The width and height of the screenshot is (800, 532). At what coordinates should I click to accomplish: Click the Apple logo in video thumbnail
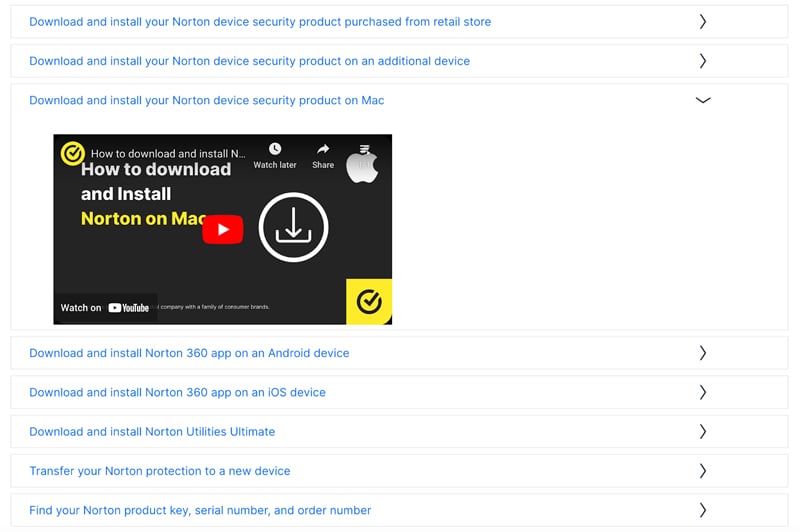362,169
